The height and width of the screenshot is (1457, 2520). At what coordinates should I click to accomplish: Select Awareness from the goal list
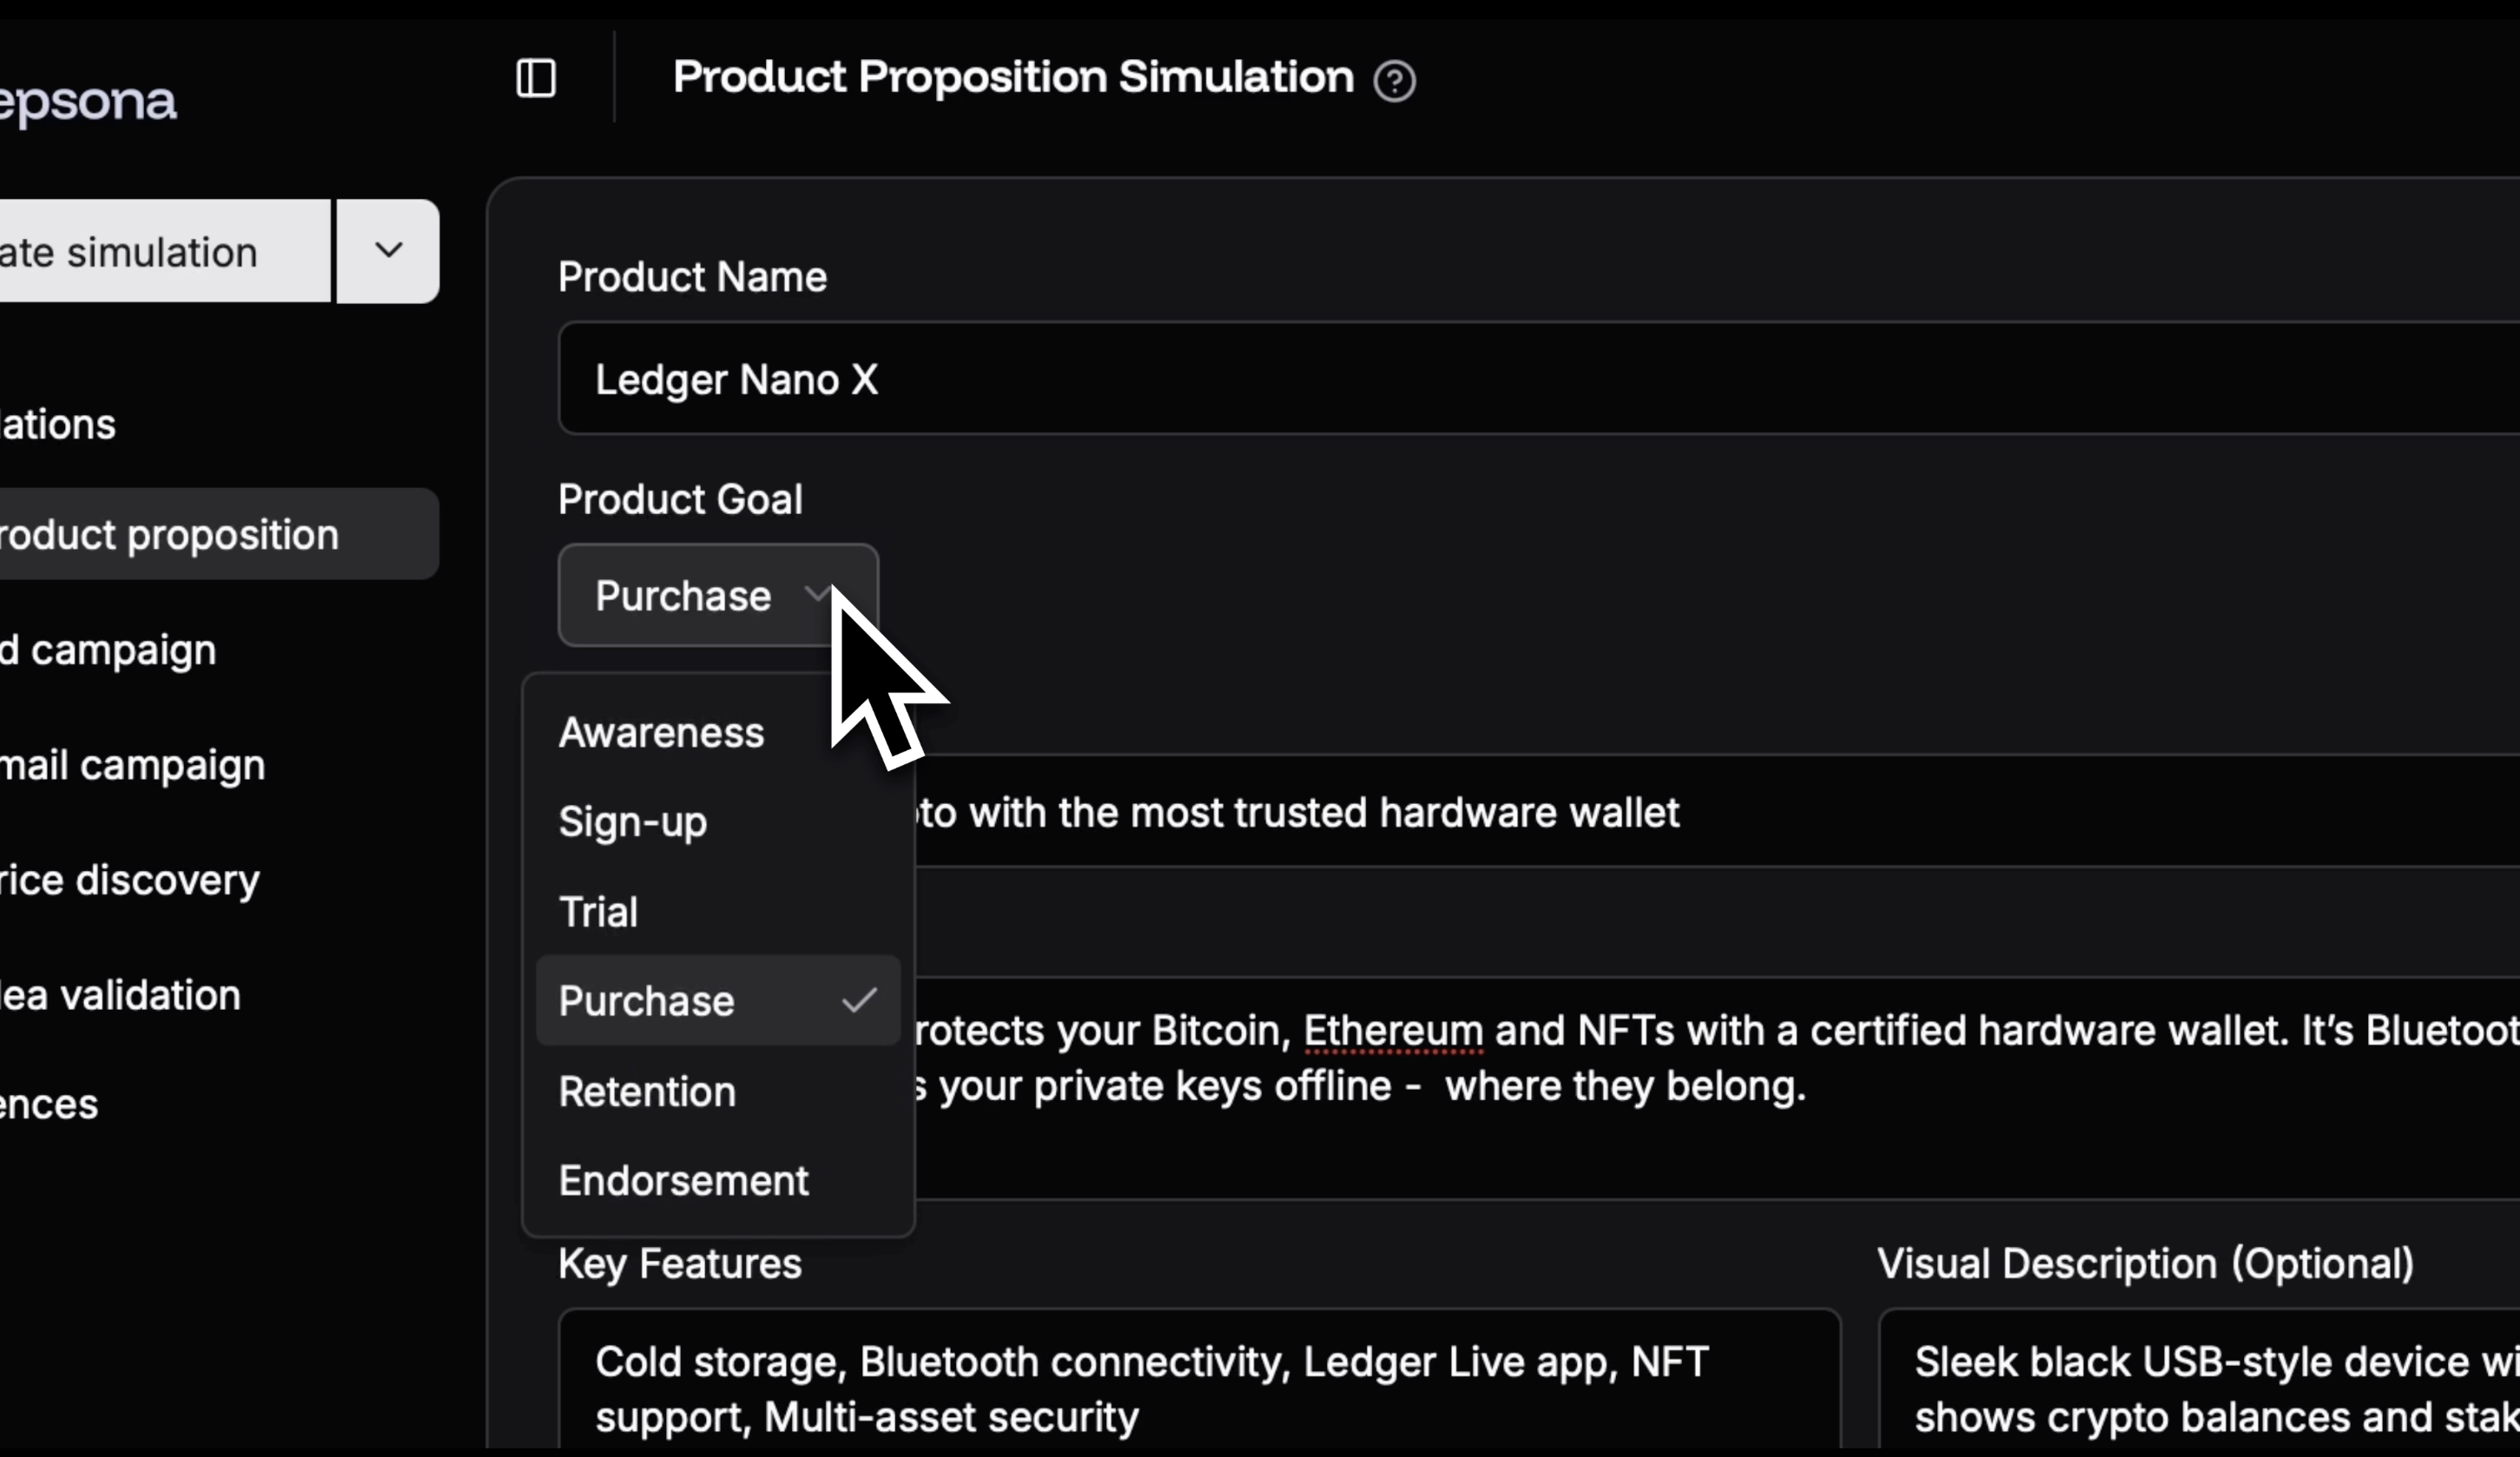pyautogui.click(x=661, y=733)
